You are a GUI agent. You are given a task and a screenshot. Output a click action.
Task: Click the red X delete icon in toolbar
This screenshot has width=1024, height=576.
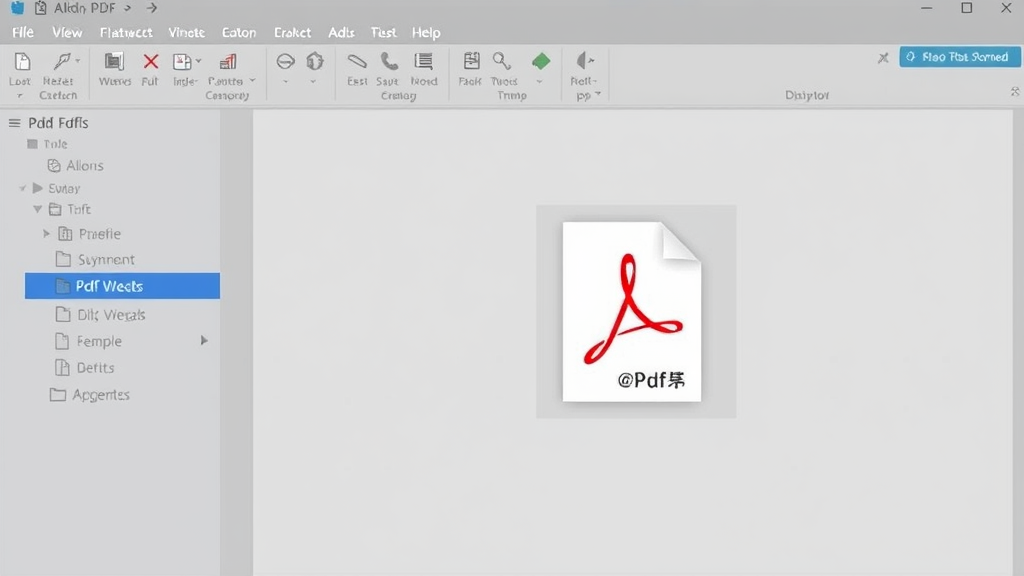coord(150,62)
